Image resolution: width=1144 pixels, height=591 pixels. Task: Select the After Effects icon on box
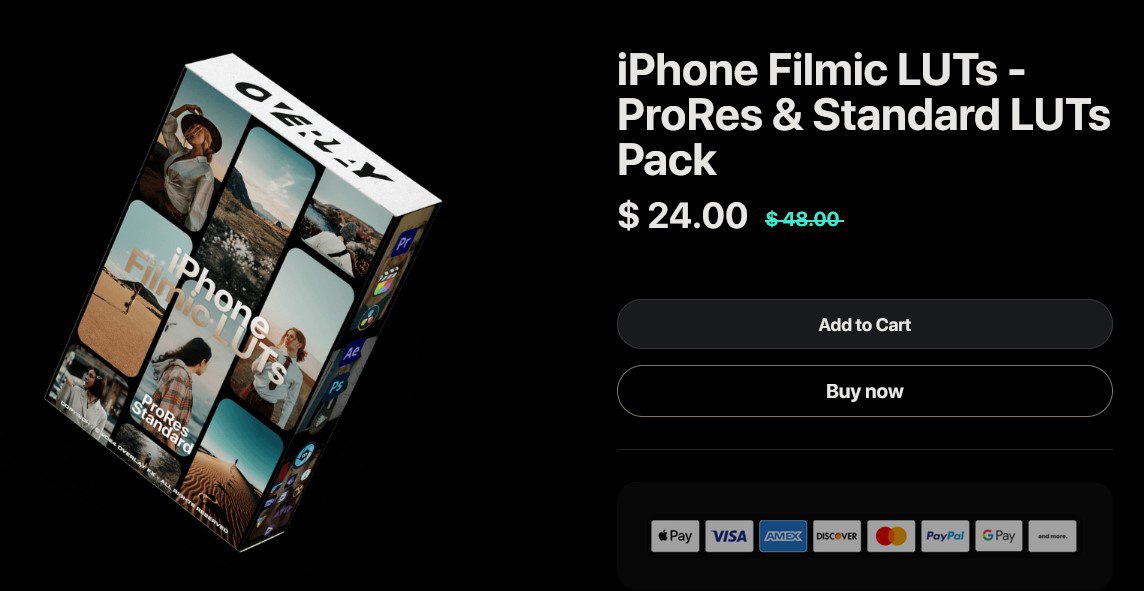pyautogui.click(x=352, y=353)
